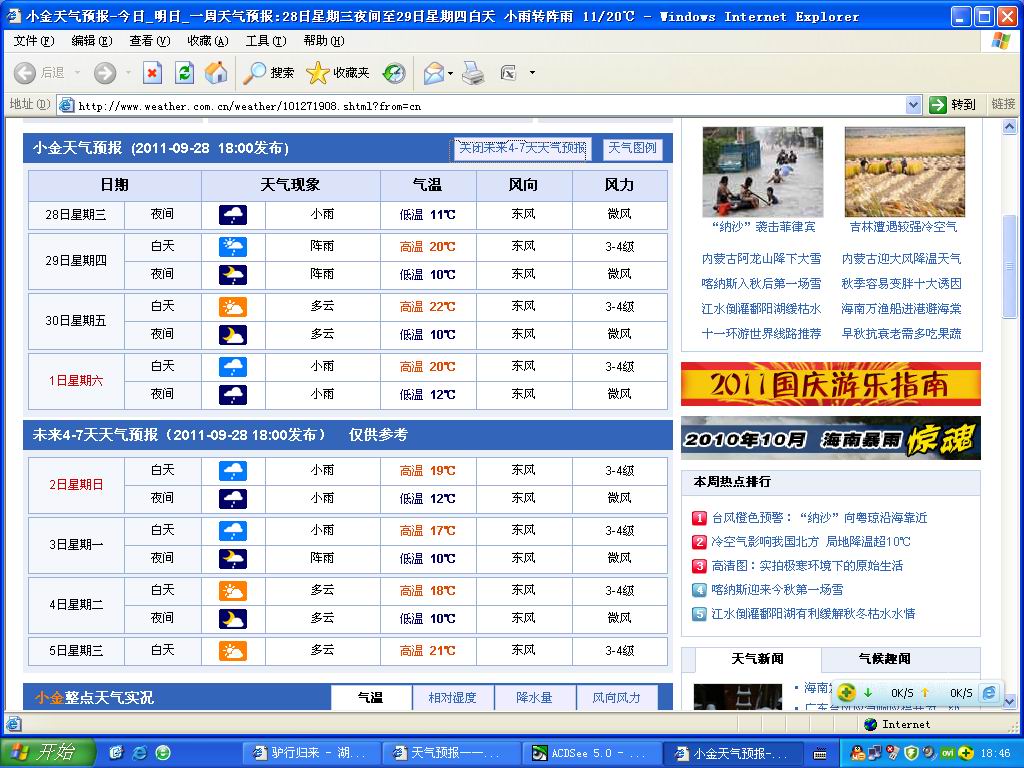Open the 纳沙袭击菲律宾 flood thumbnail
This screenshot has width=1024, height=768.
pyautogui.click(x=763, y=172)
